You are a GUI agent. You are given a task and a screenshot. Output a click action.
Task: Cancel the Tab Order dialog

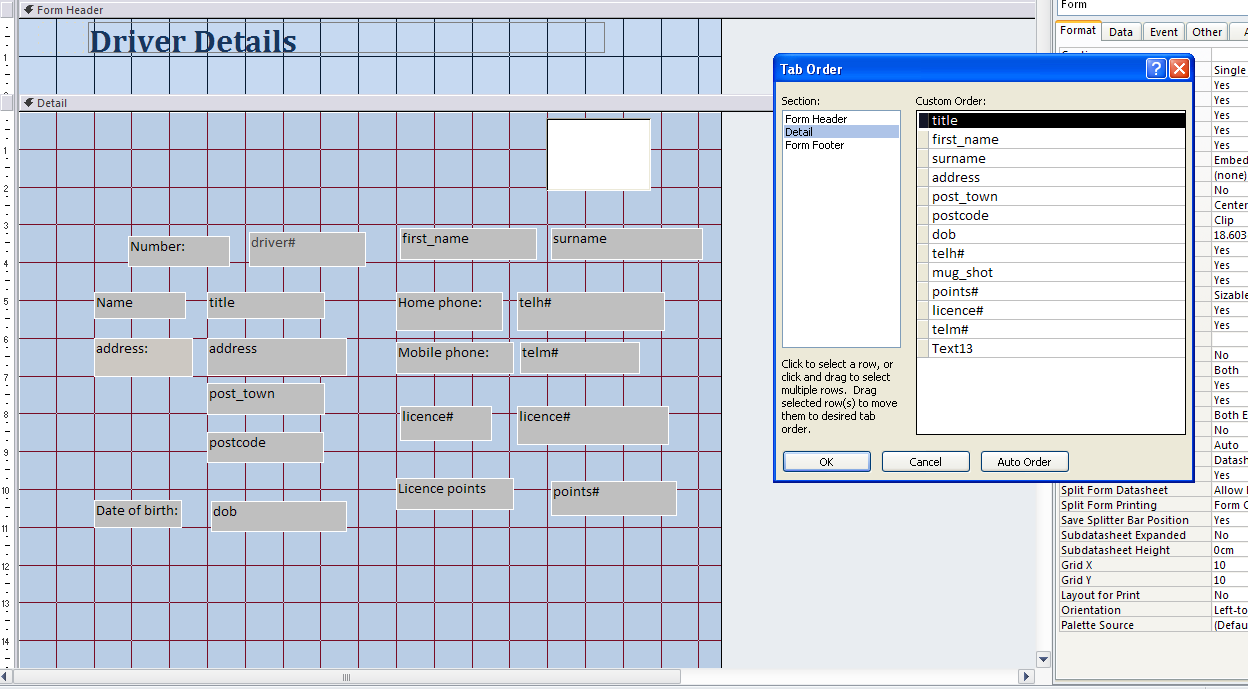click(925, 462)
